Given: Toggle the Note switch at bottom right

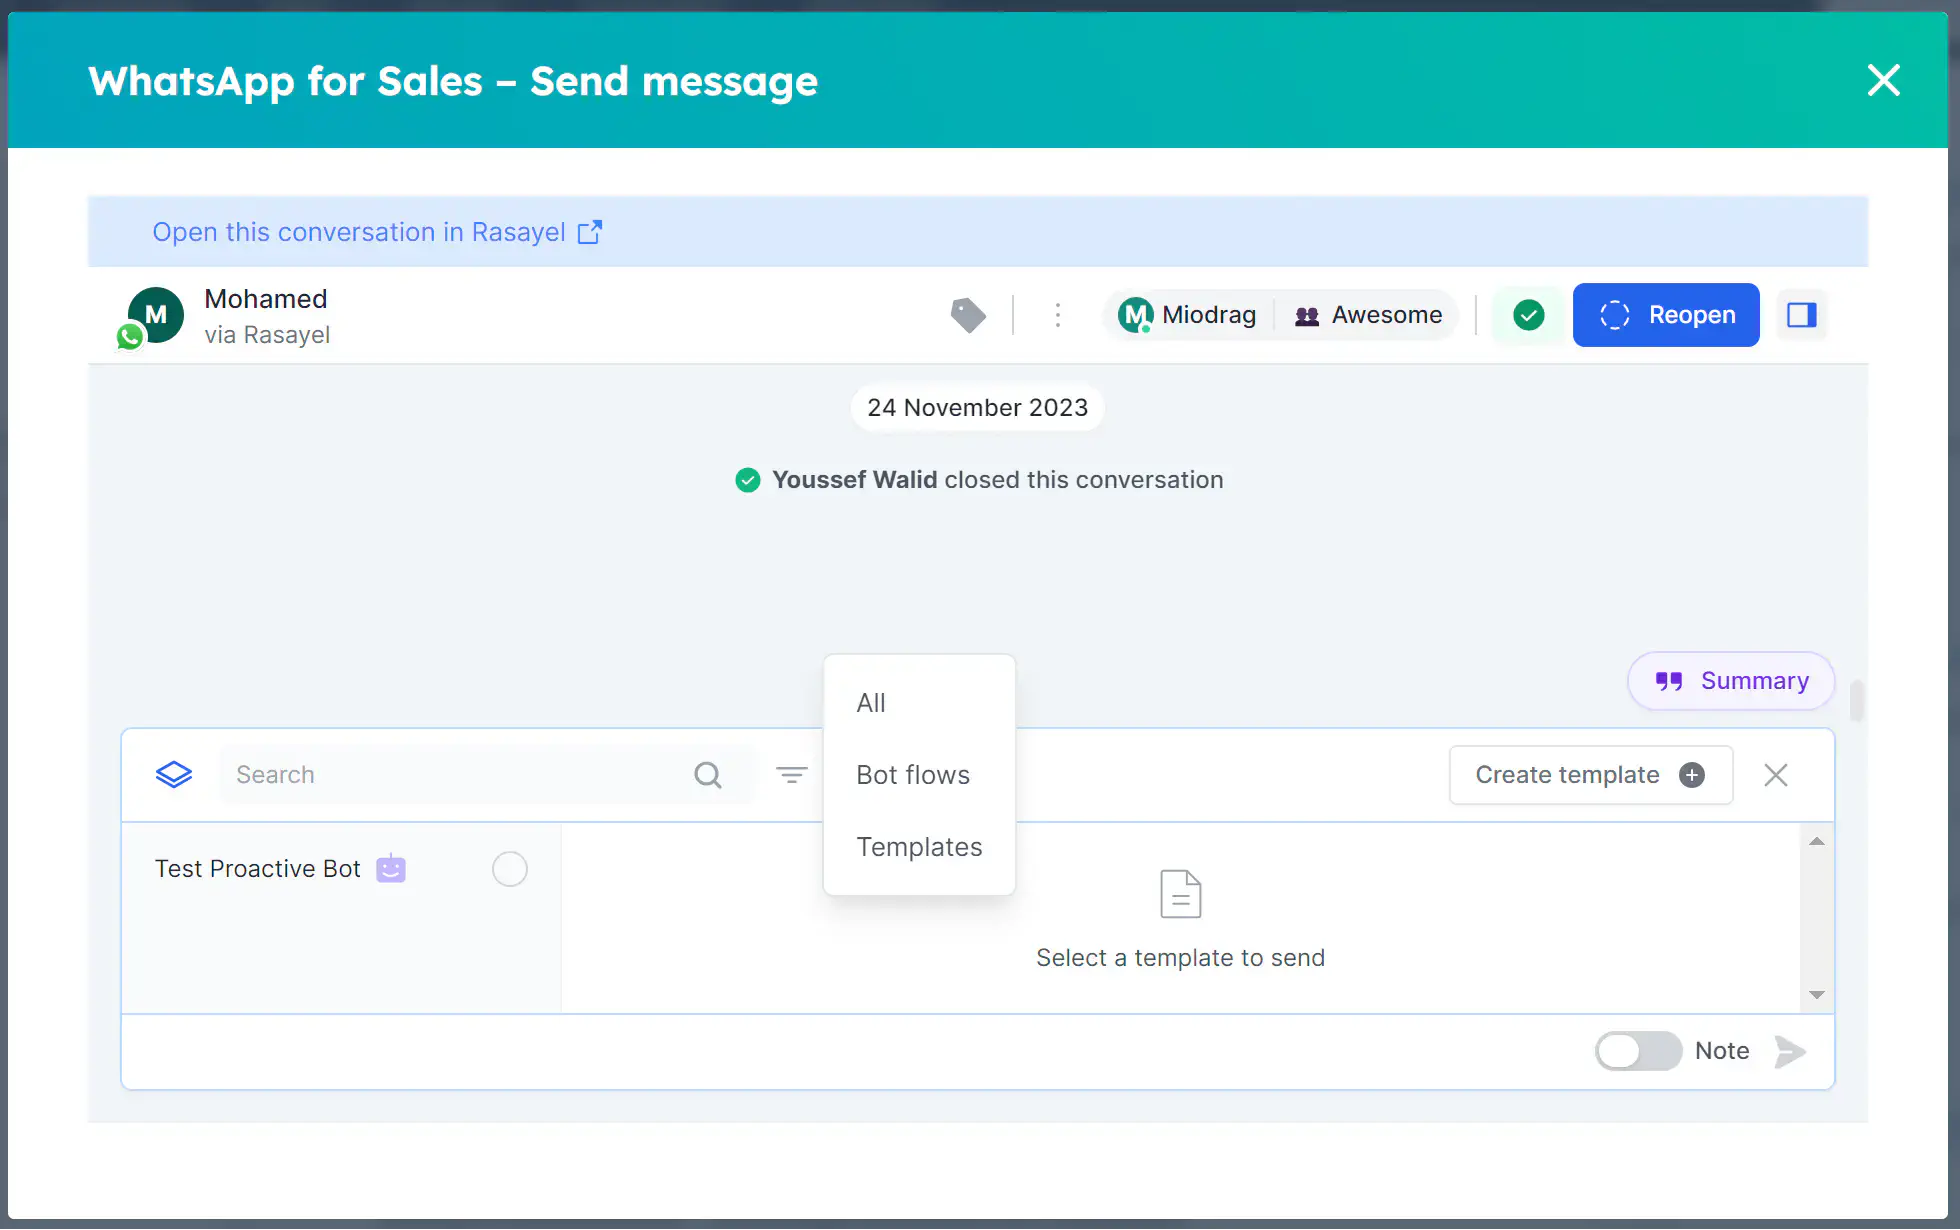Looking at the screenshot, I should [x=1637, y=1050].
